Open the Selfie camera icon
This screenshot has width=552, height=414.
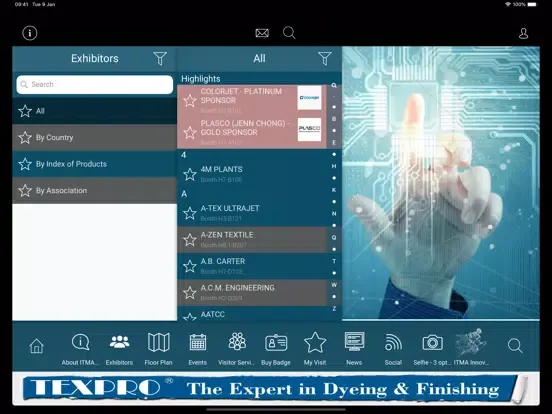(433, 343)
